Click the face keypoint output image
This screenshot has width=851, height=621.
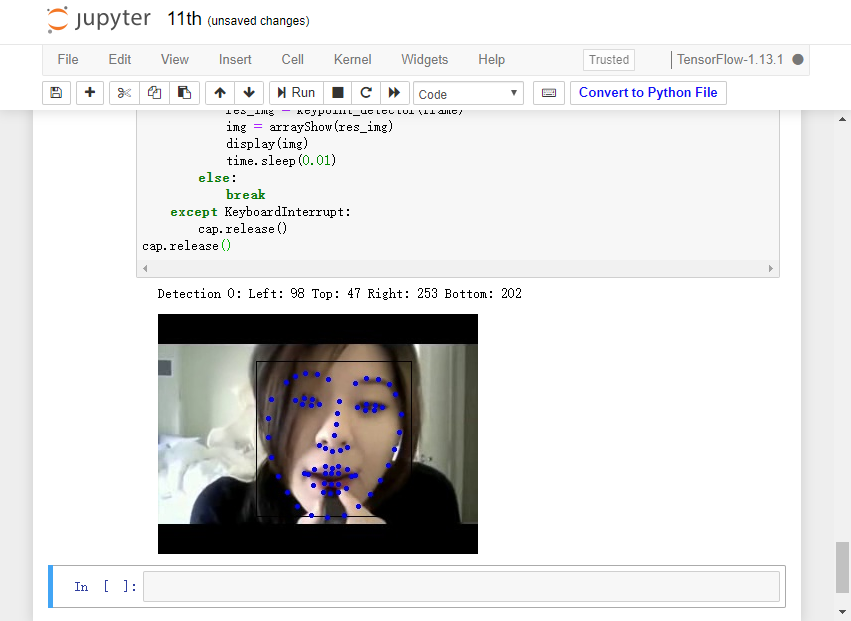click(x=318, y=434)
